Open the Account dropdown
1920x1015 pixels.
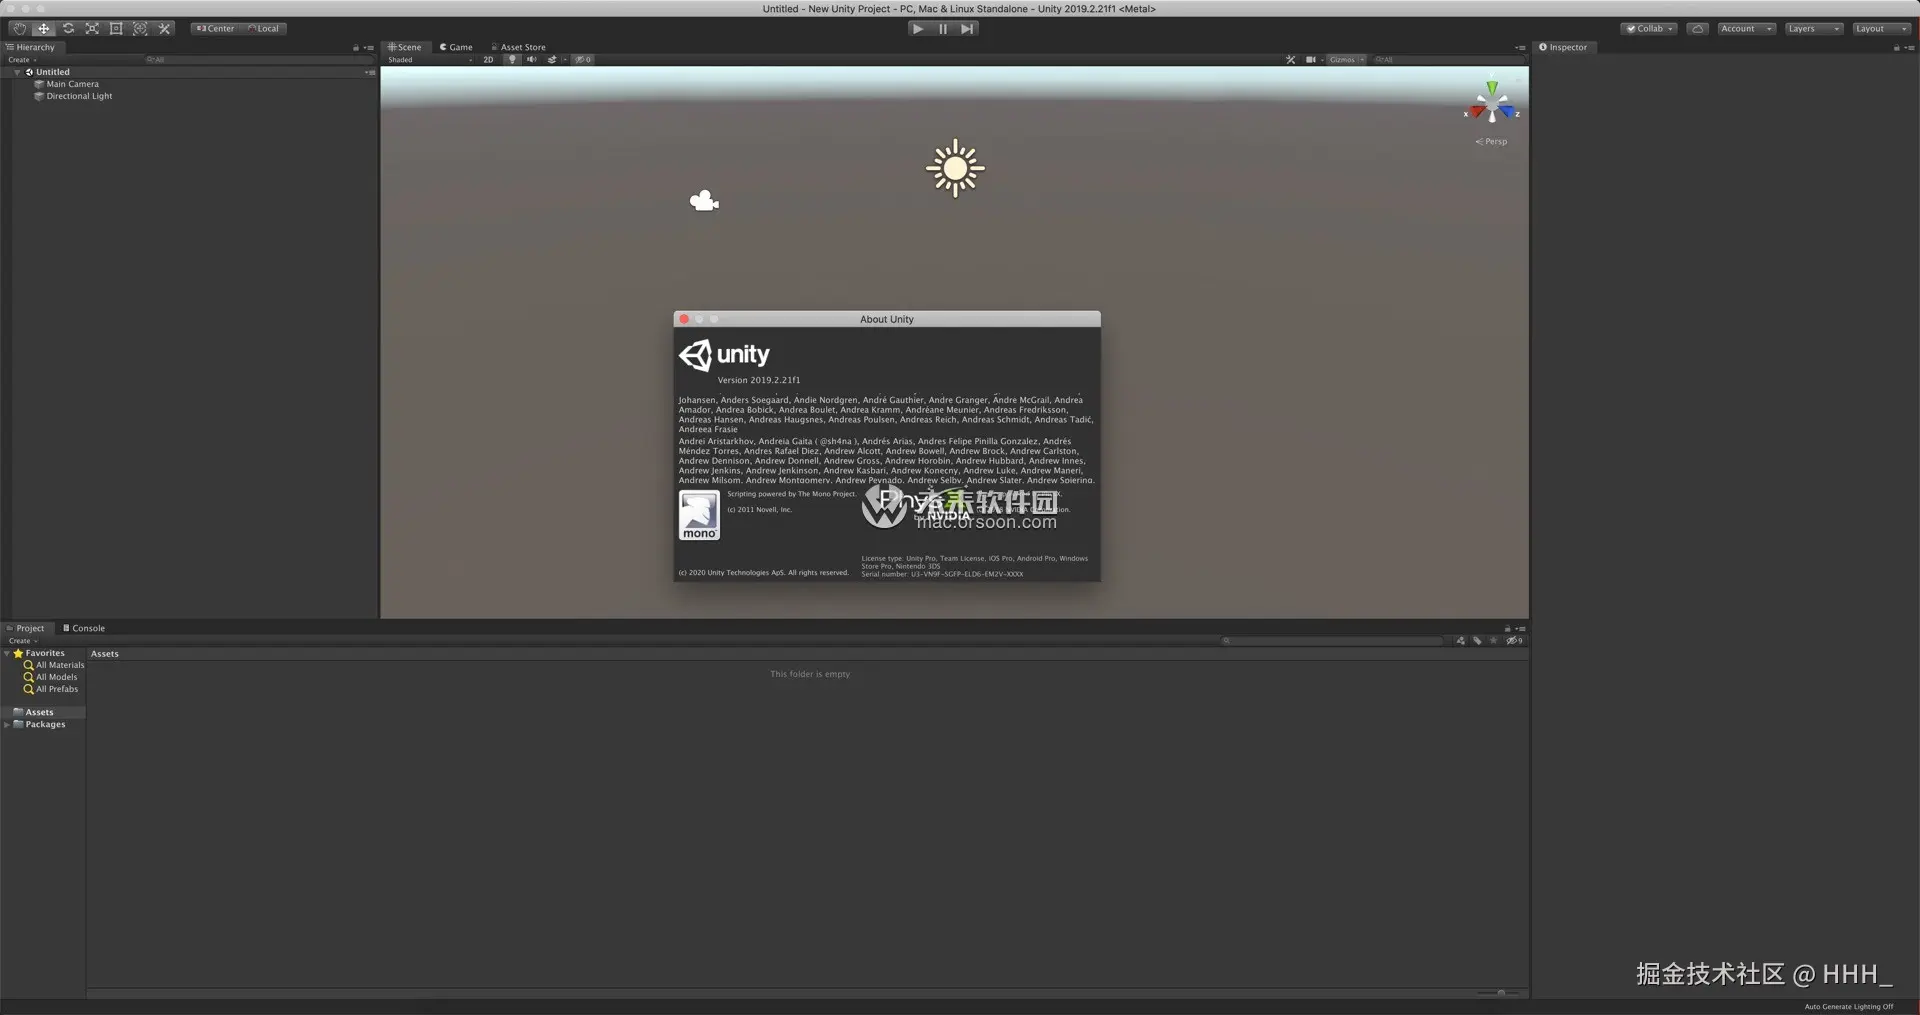pos(1746,29)
